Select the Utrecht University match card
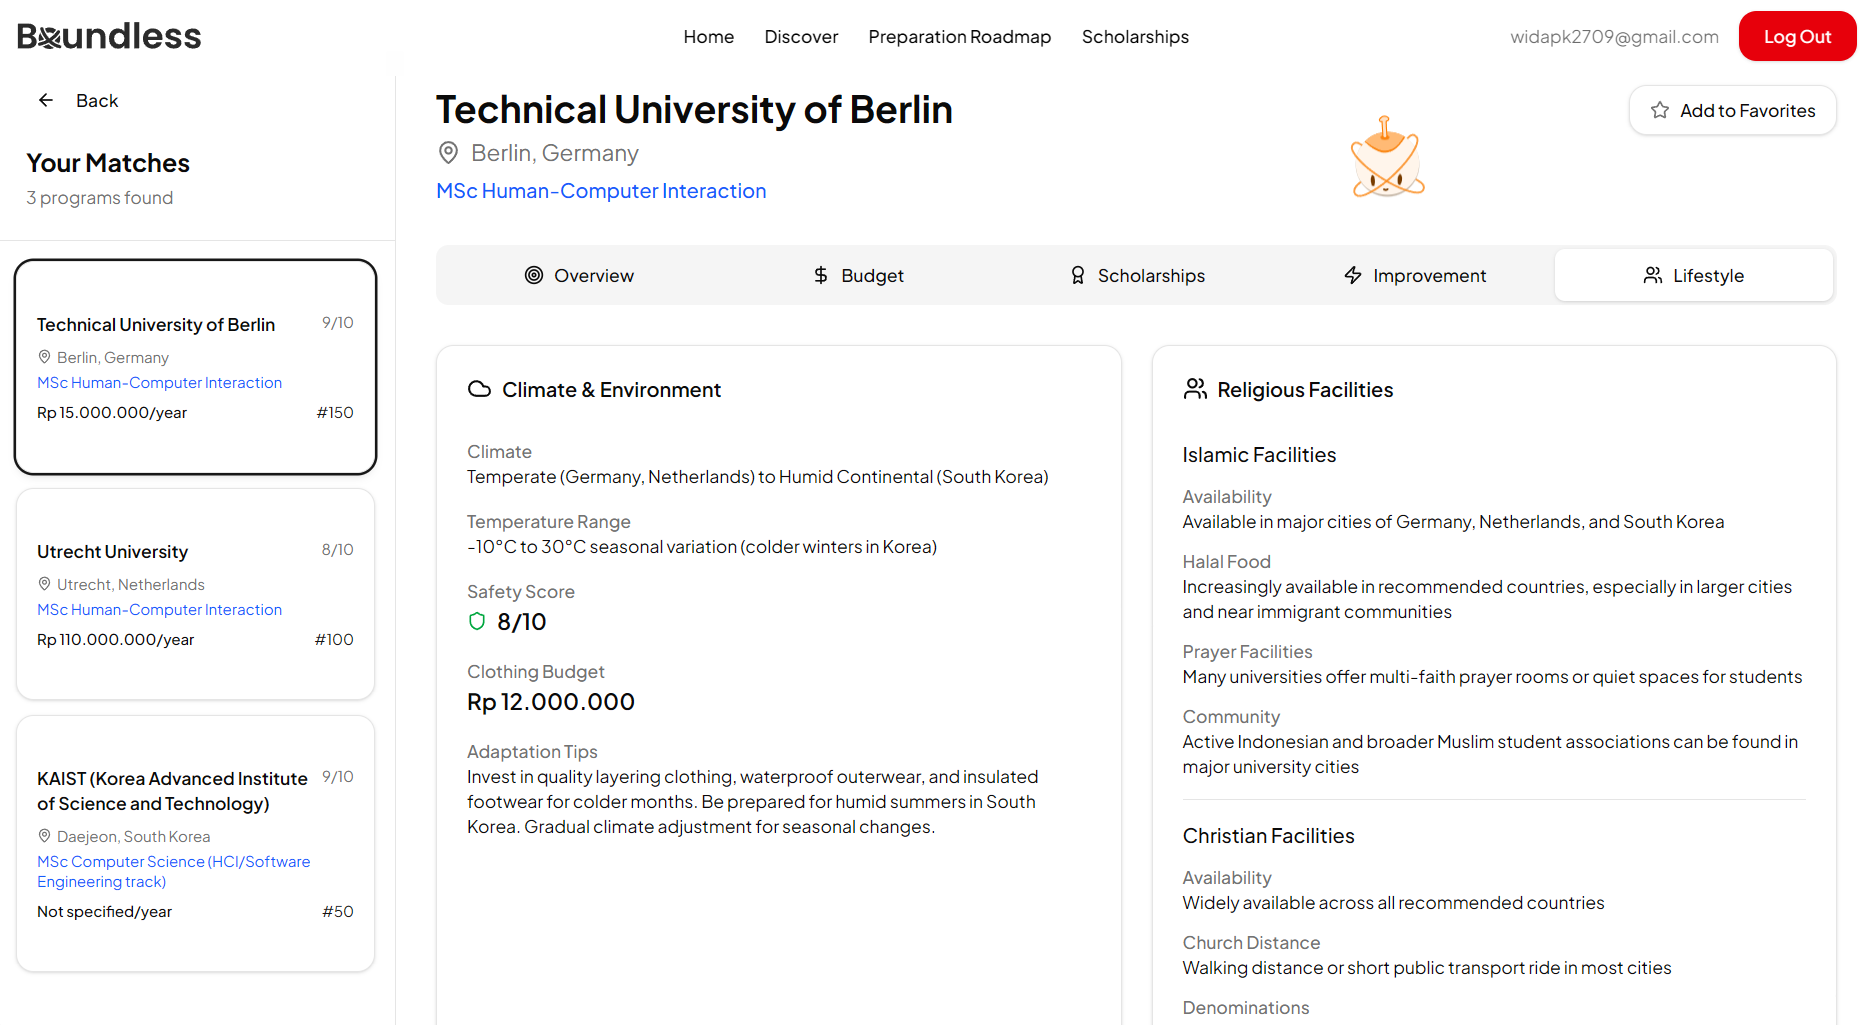The width and height of the screenshot is (1875, 1025). pos(195,594)
